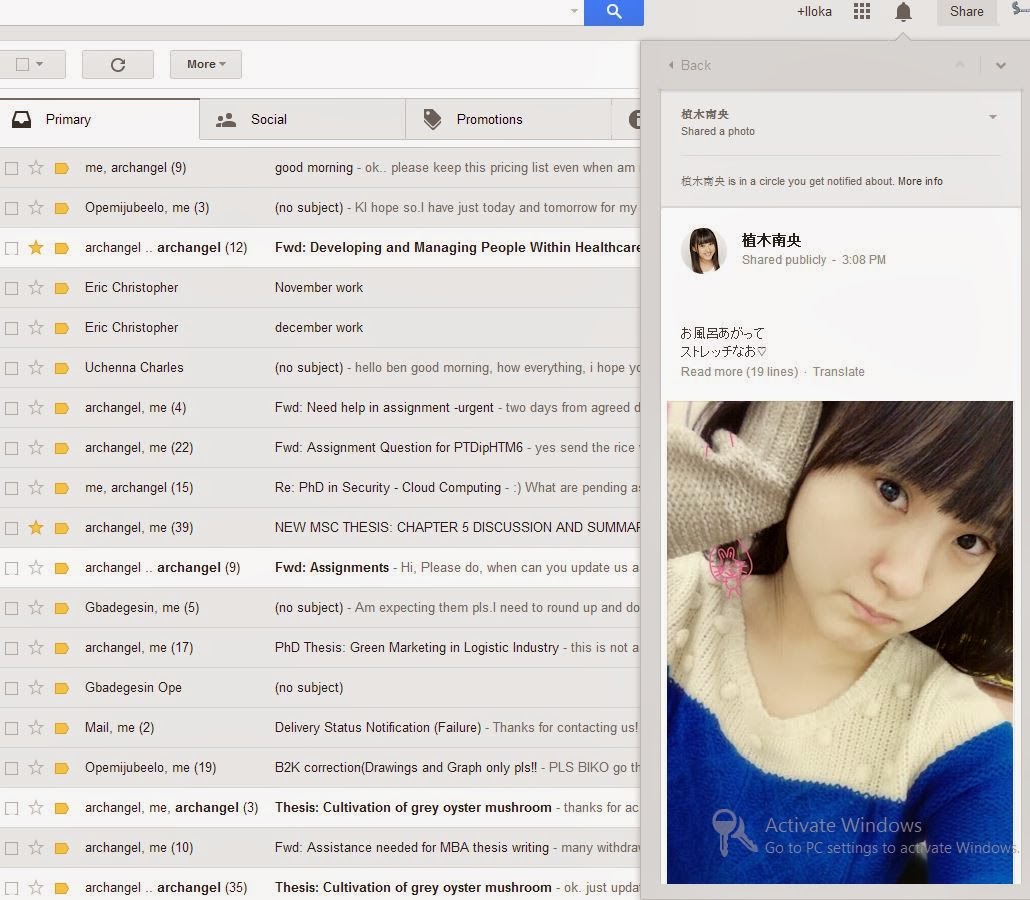The image size is (1030, 900).
Task: Star the good morning email from me, archangel
Action: 36,168
